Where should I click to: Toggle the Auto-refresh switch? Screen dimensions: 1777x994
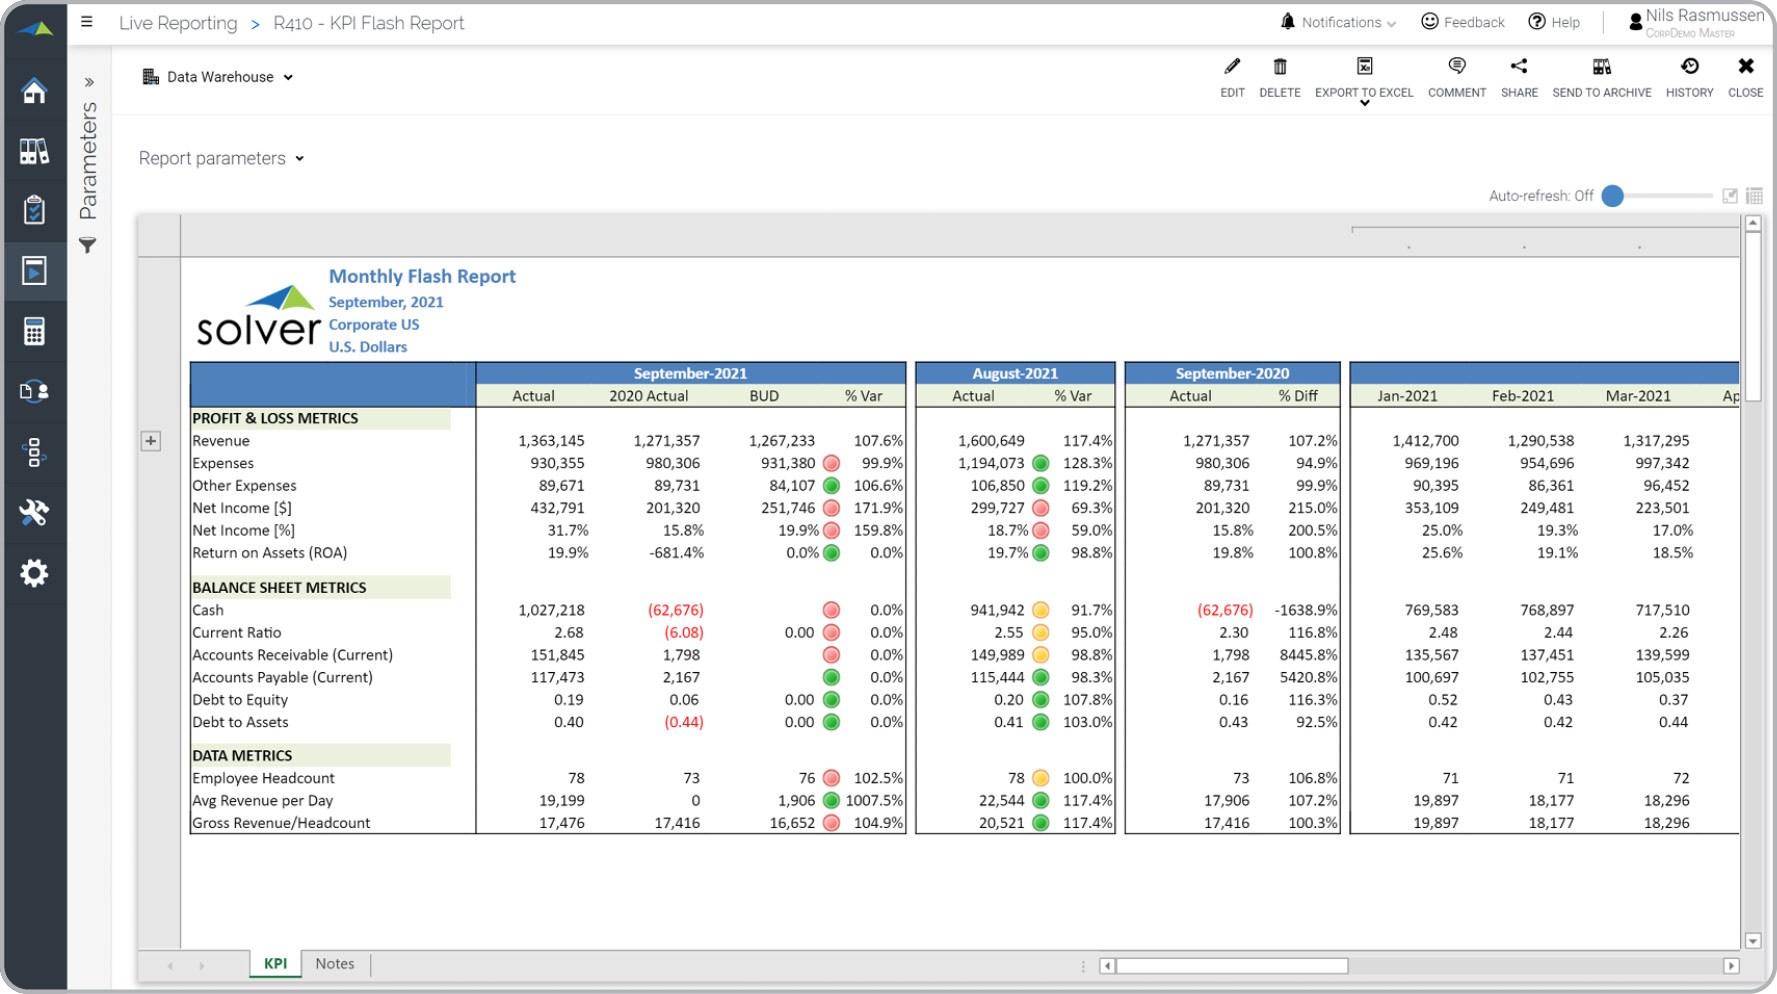(x=1613, y=196)
